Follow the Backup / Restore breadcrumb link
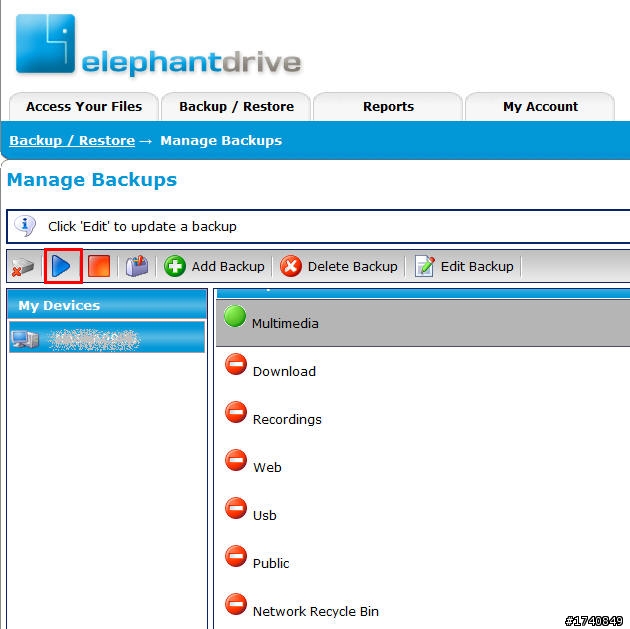 tap(72, 141)
